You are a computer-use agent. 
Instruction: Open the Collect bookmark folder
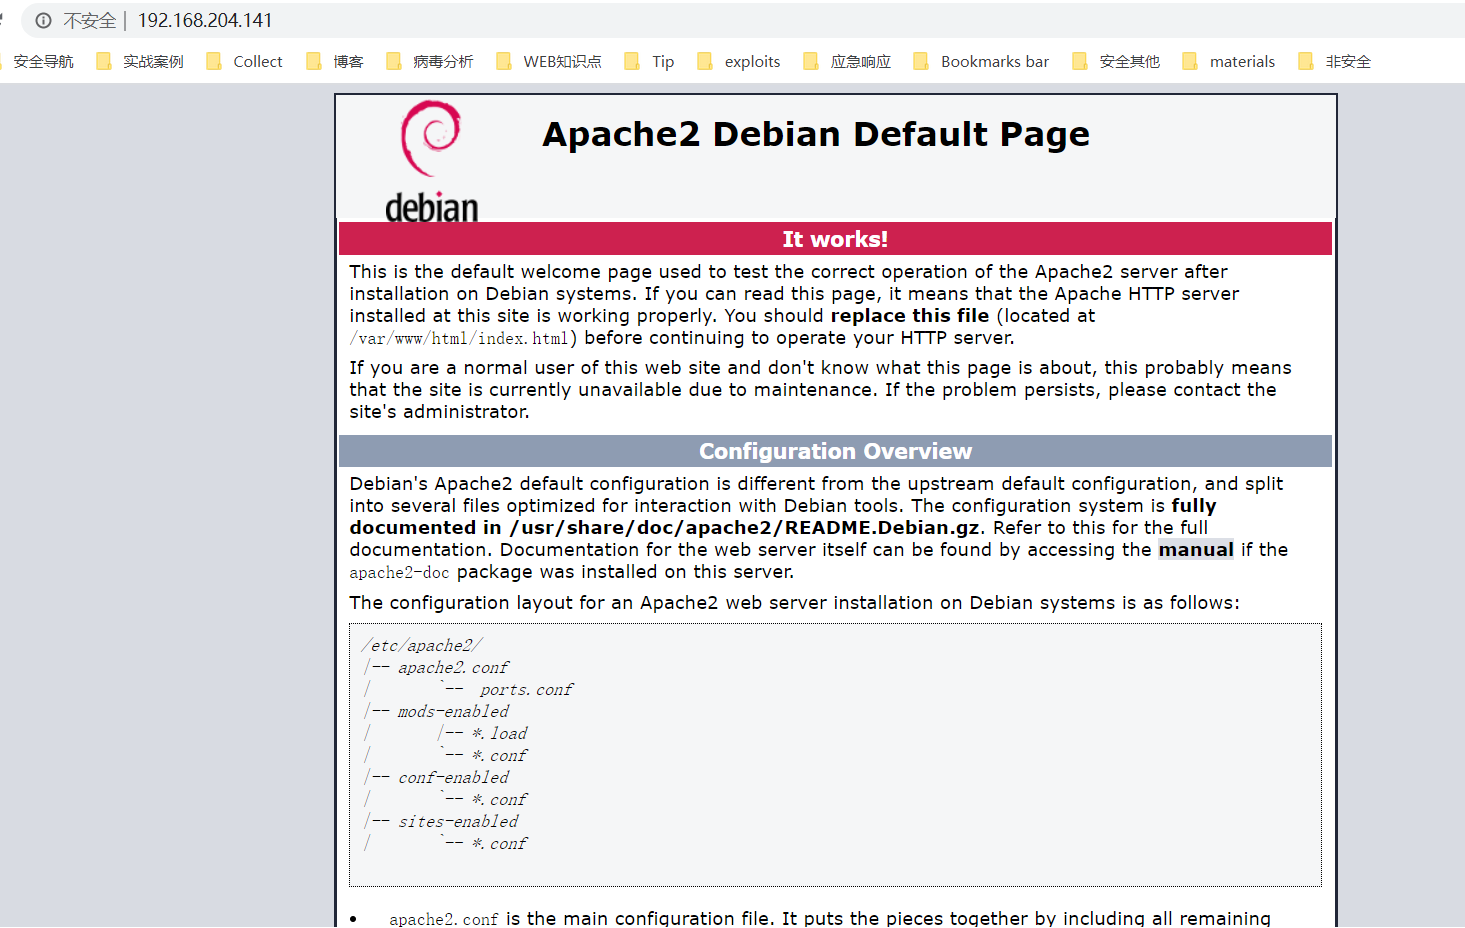click(x=245, y=61)
